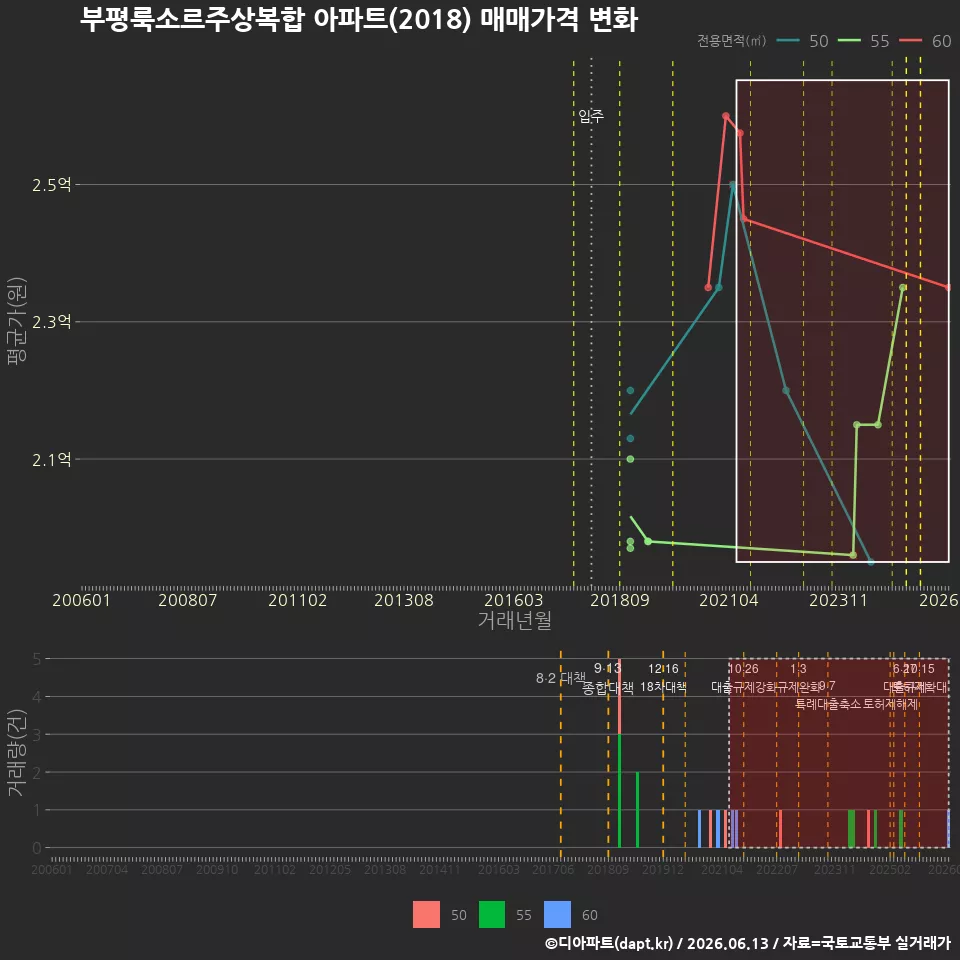The width and height of the screenshot is (960, 960).
Task: Click the chart title 부평룩소르주상복합 아파트(2018) 매매가격 변화
Action: click(359, 19)
